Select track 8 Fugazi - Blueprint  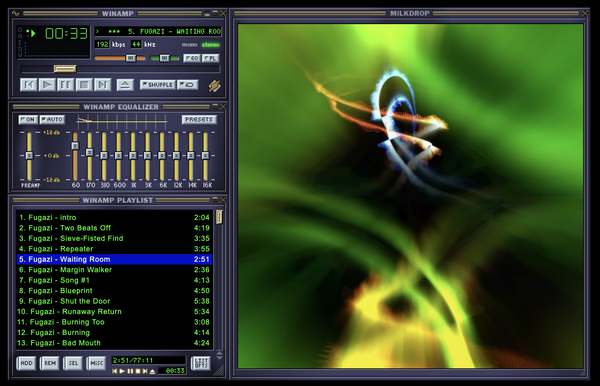(x=114, y=290)
